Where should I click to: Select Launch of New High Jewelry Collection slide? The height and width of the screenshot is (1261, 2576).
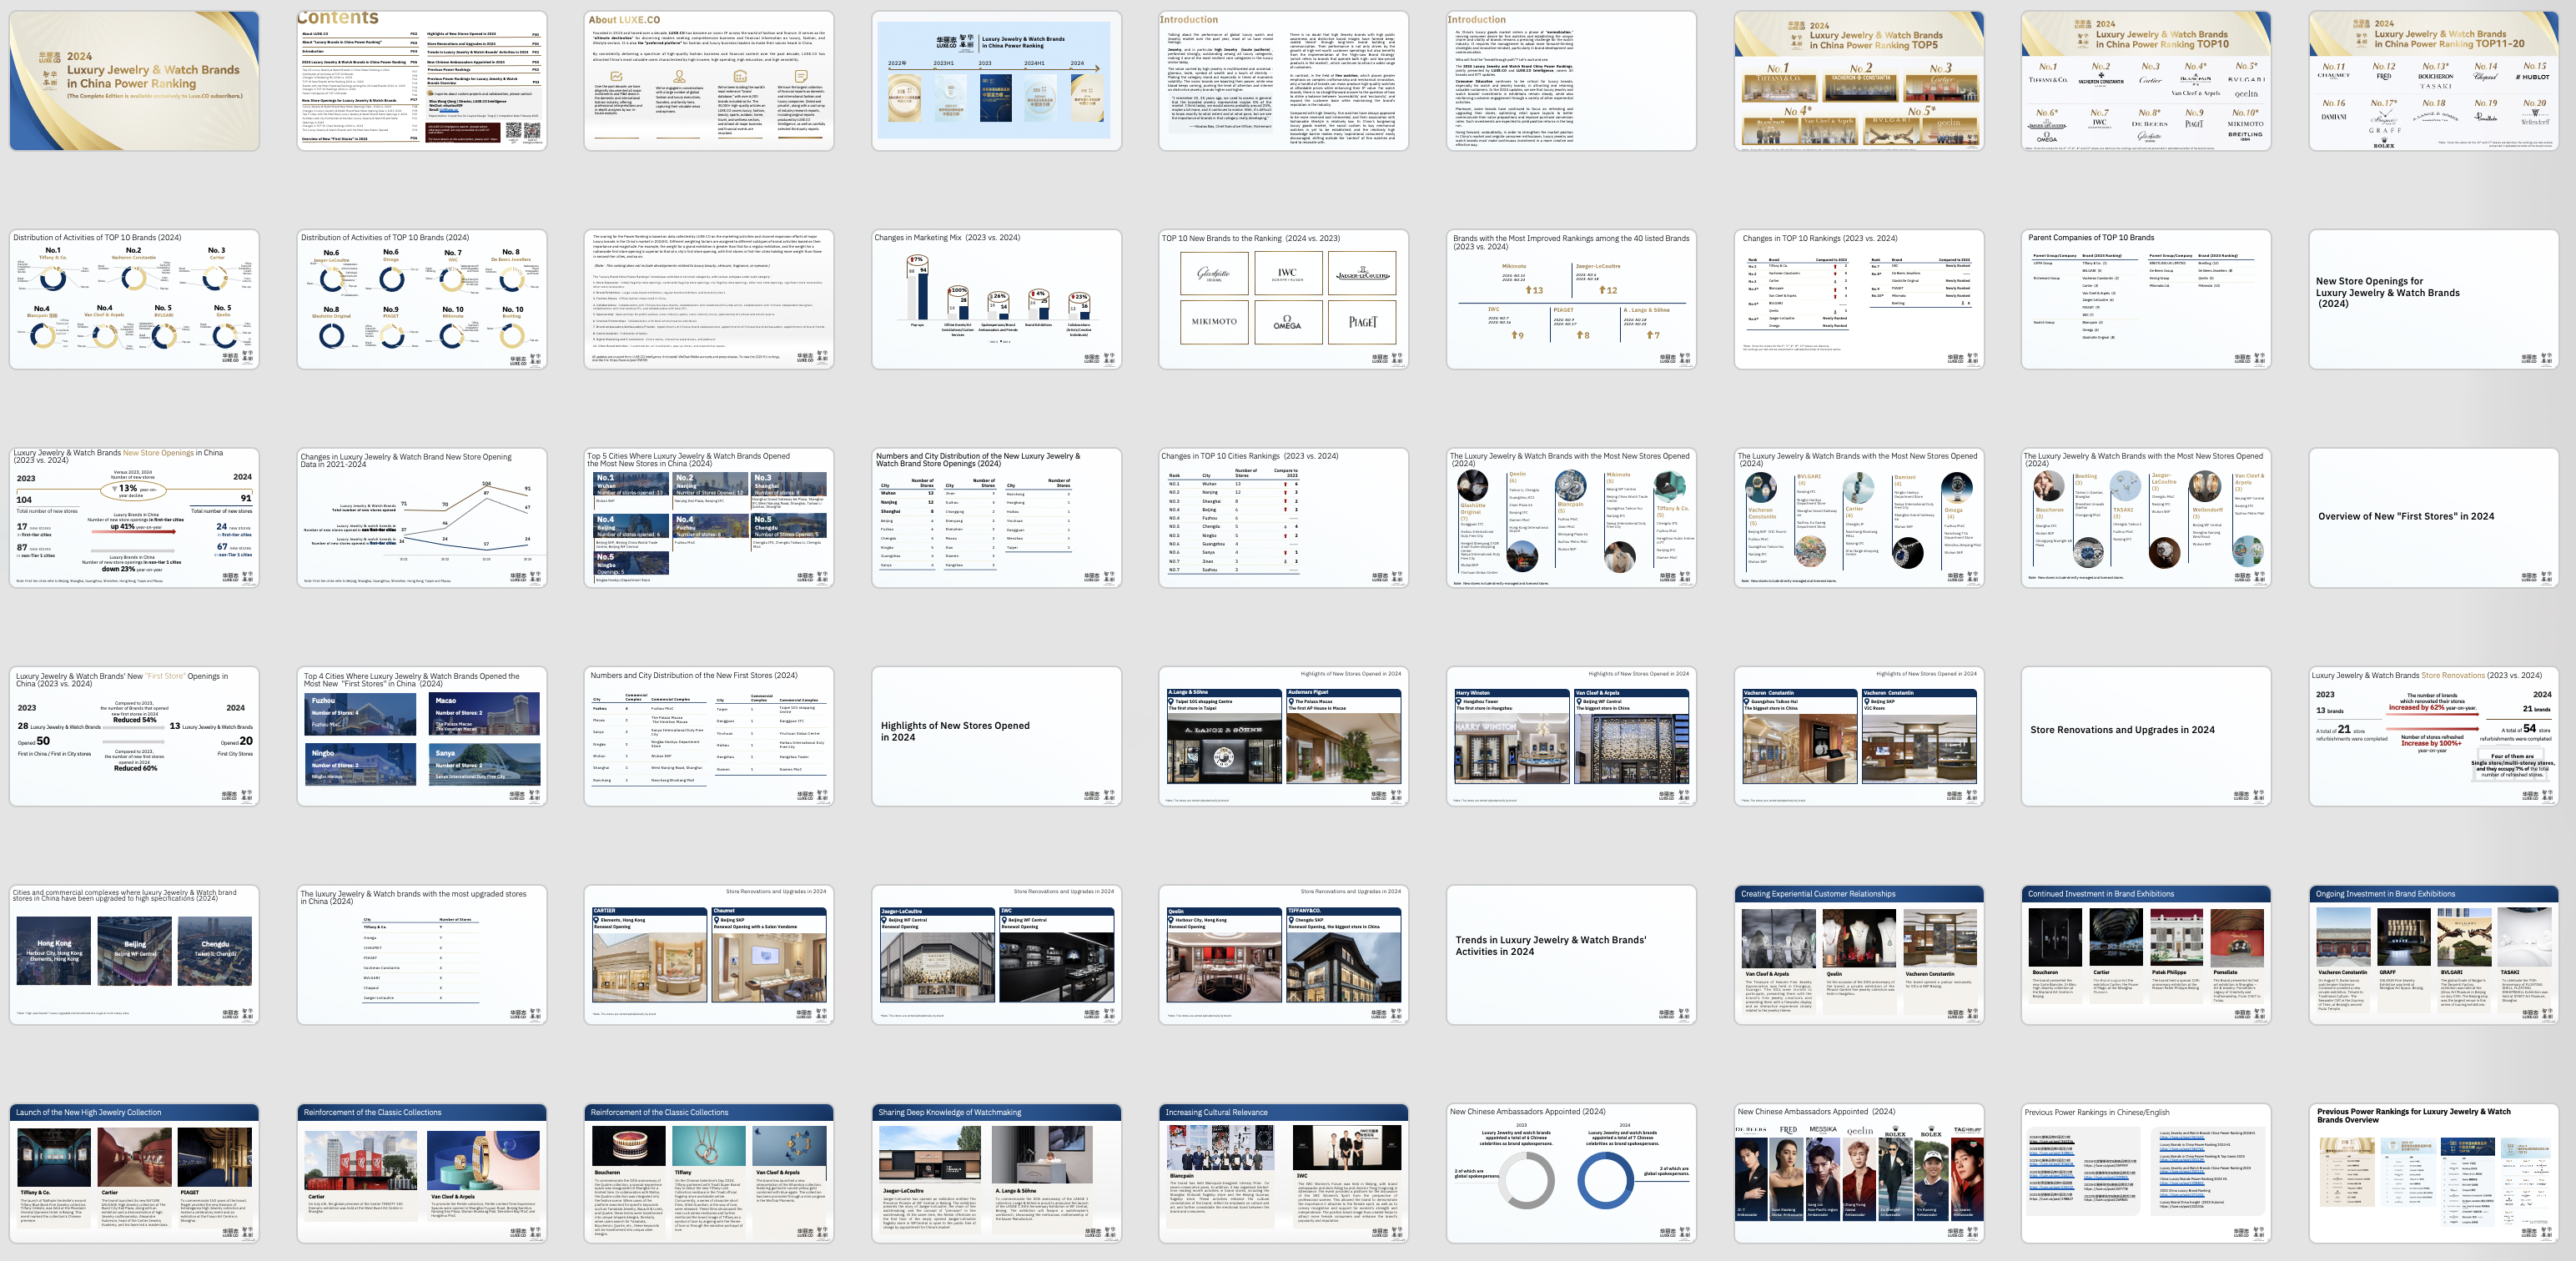click(x=134, y=1173)
